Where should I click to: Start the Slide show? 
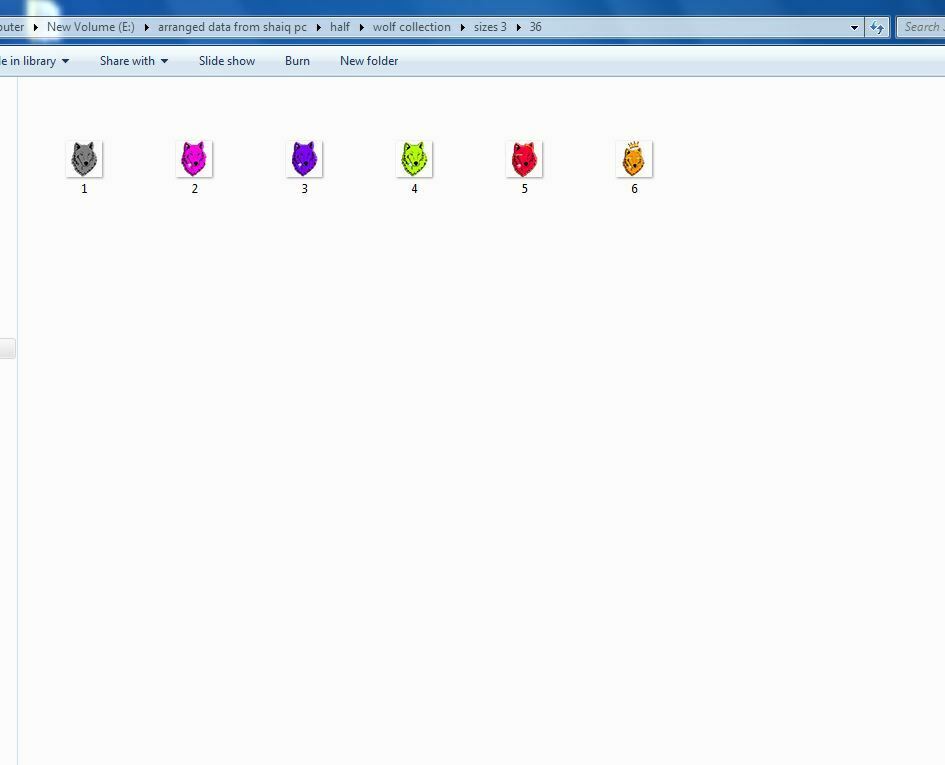(x=227, y=61)
